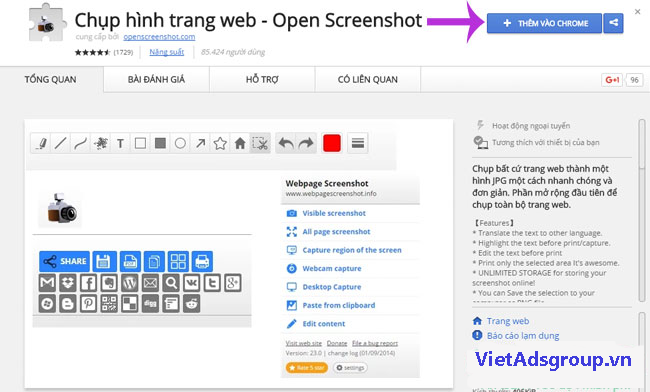The height and width of the screenshot is (392, 650).
Task: Select the spray scribble tool
Action: 100,143
